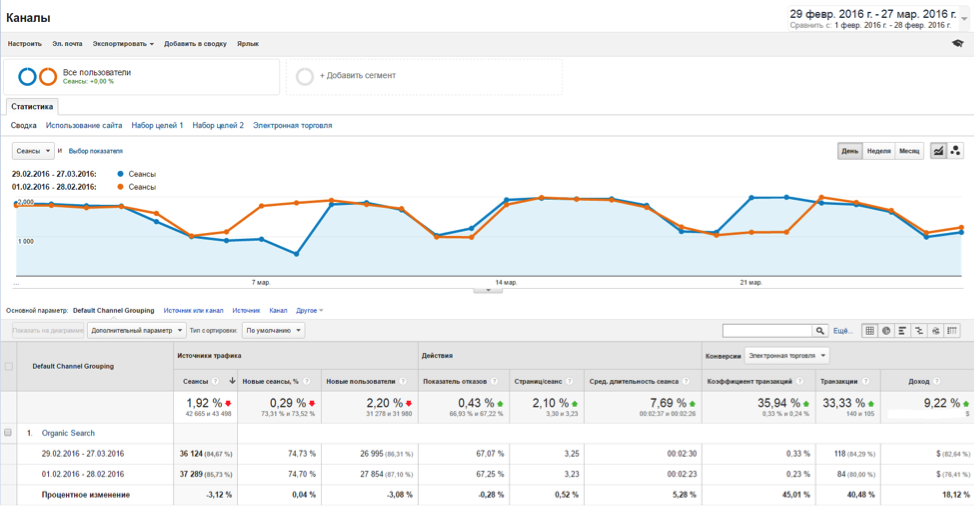Click the Все пользователи segment label
This screenshot has width=975, height=506.
97,72
